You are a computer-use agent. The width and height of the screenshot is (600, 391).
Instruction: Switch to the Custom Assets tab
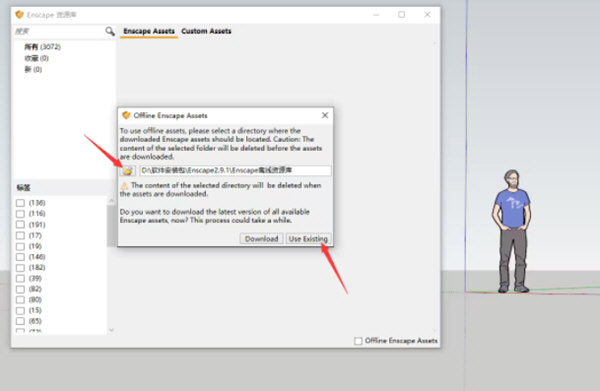206,31
